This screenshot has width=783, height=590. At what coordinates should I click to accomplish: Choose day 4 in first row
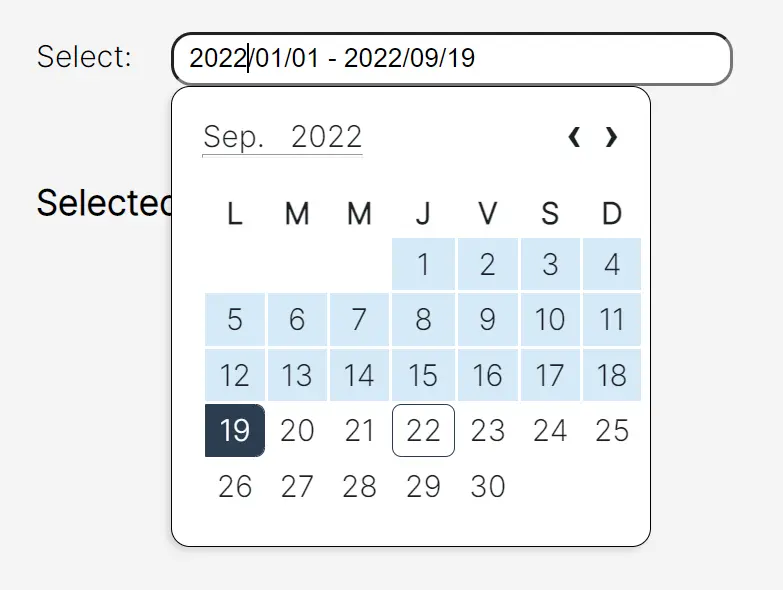pyautogui.click(x=612, y=264)
